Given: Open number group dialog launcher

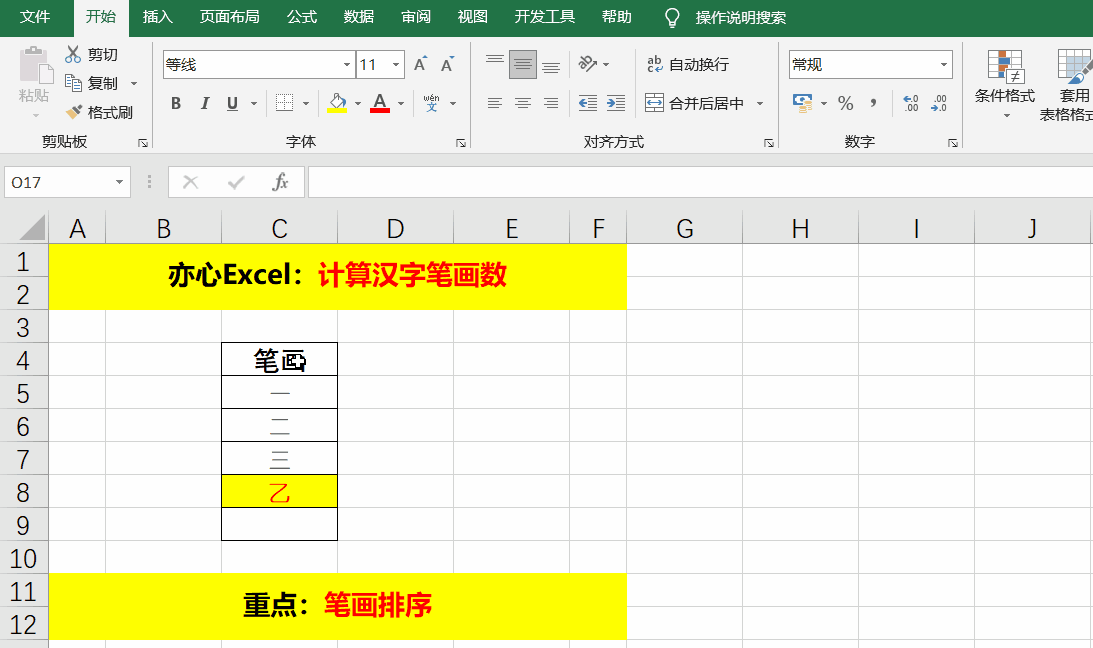Looking at the screenshot, I should click(x=953, y=143).
